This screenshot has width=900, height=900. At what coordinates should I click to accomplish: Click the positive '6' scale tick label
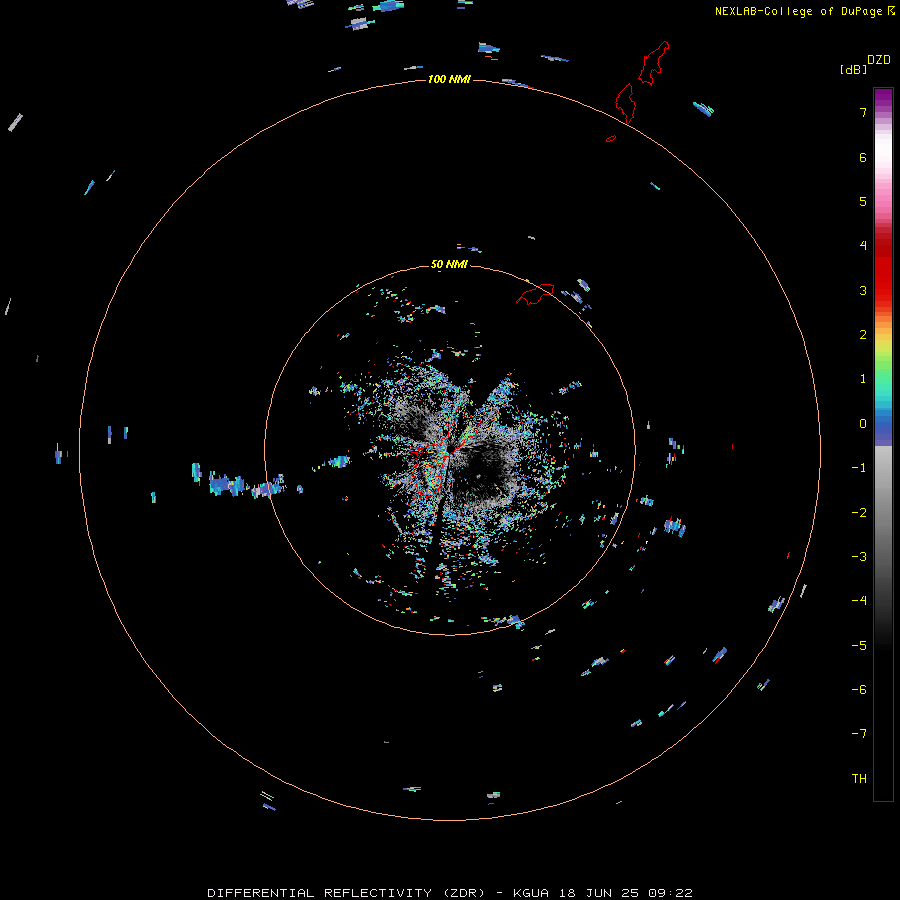pyautogui.click(x=862, y=157)
